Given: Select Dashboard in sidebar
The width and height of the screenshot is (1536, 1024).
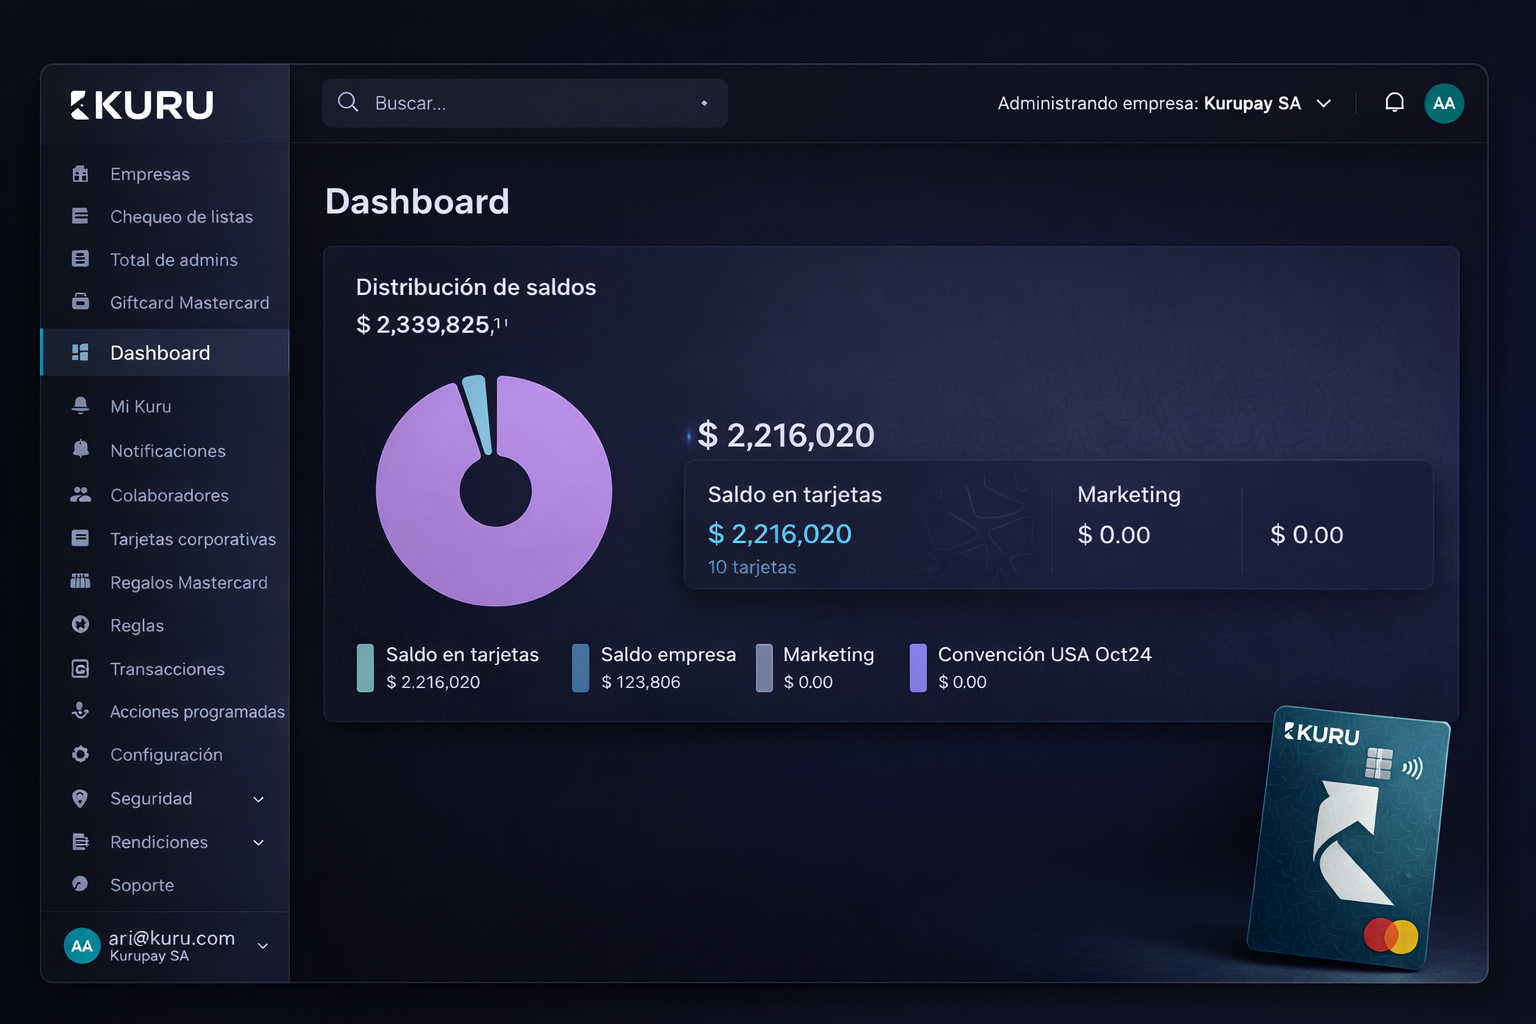Looking at the screenshot, I should [165, 352].
